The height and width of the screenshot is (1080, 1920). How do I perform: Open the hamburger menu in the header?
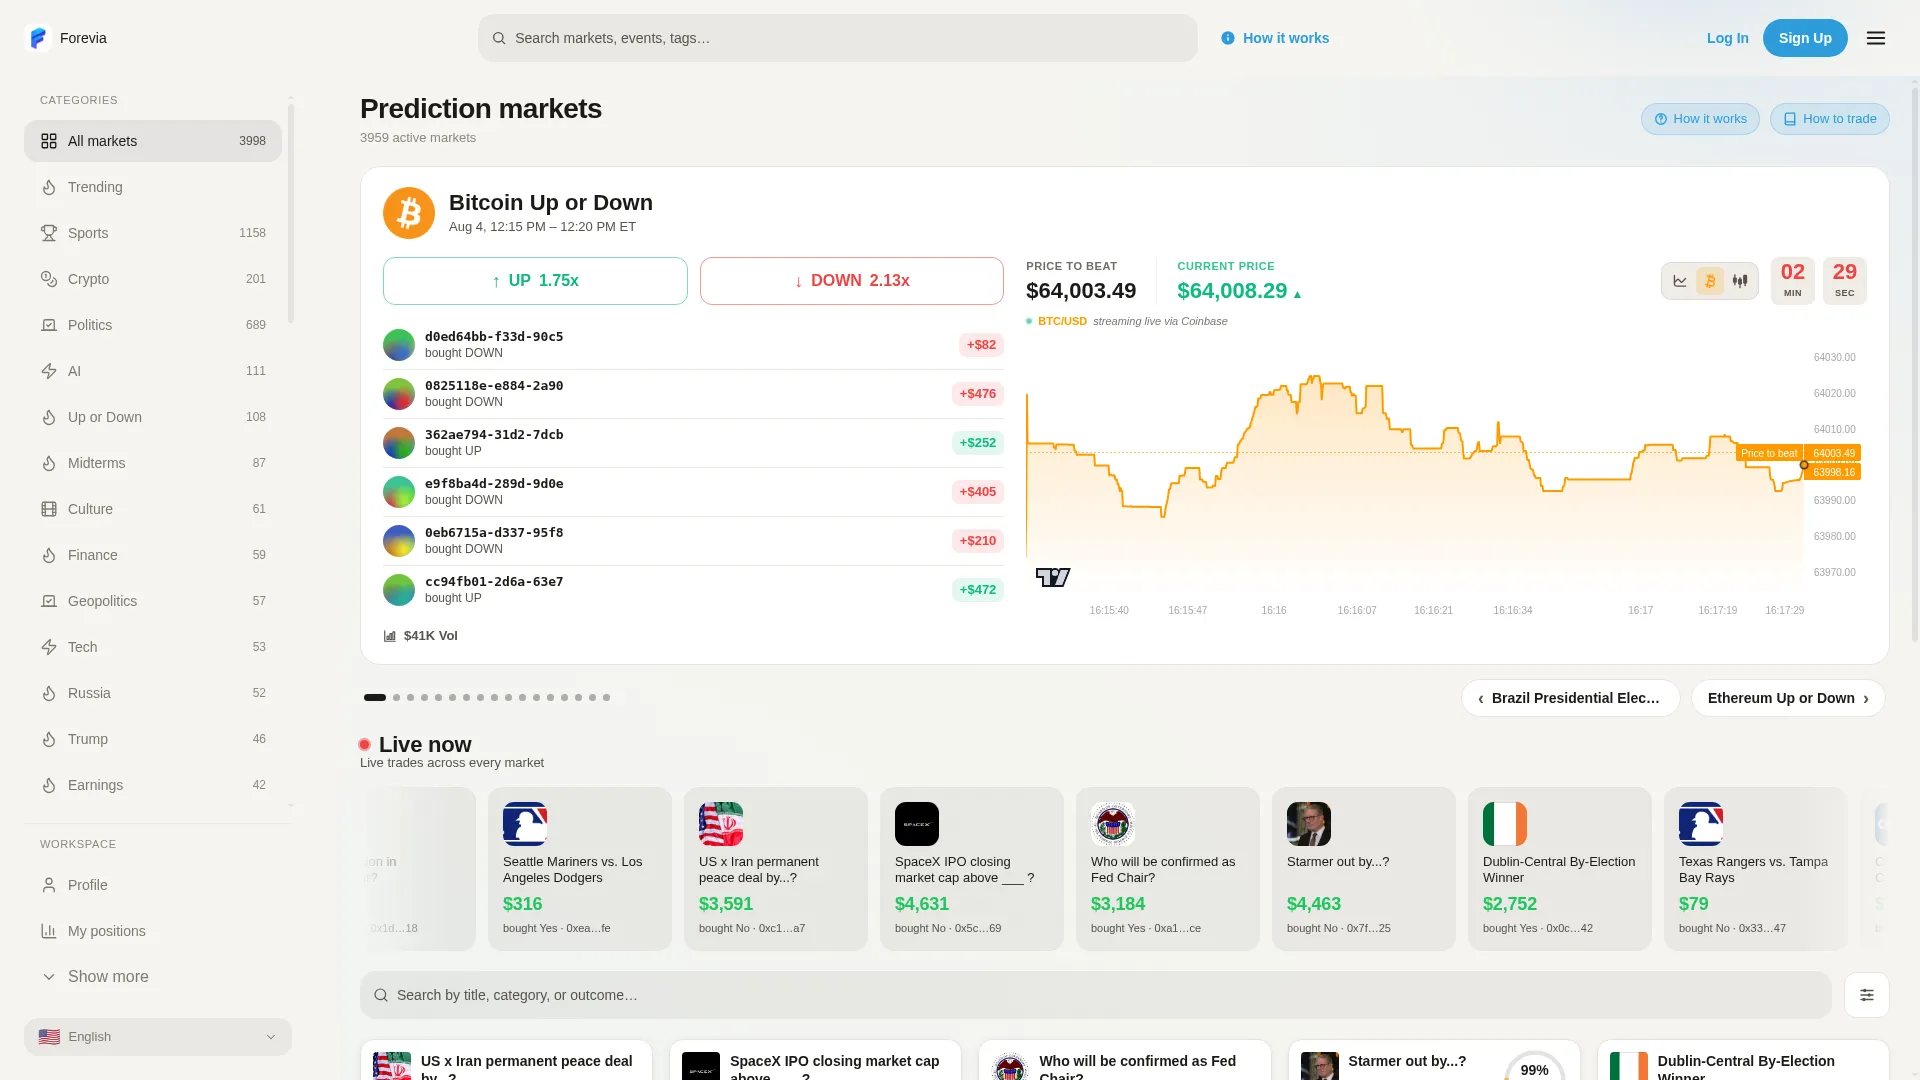click(x=1876, y=38)
